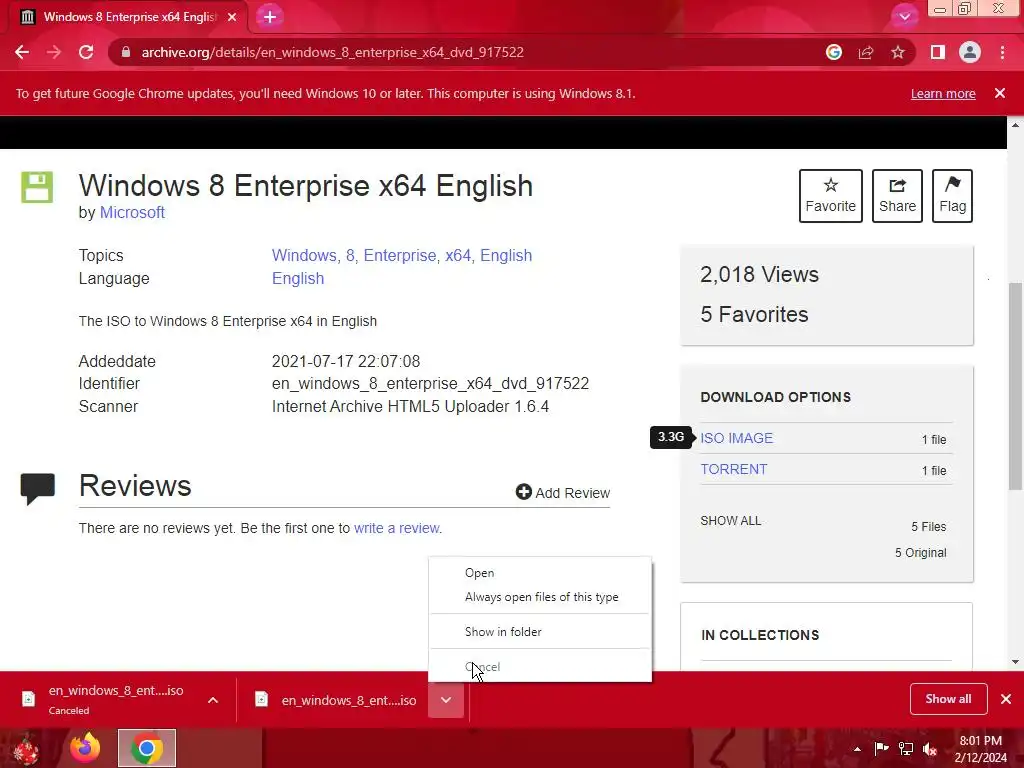Open a new tab with plus button
This screenshot has width=1024, height=768.
(x=270, y=17)
